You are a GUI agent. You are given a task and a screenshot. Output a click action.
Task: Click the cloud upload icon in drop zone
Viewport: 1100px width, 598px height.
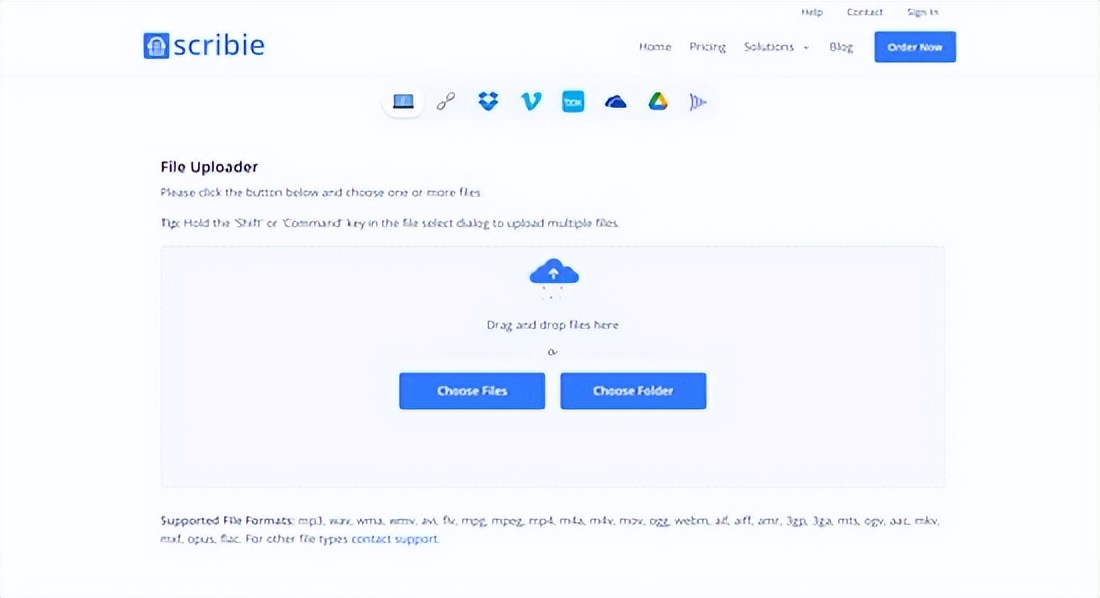tap(553, 274)
